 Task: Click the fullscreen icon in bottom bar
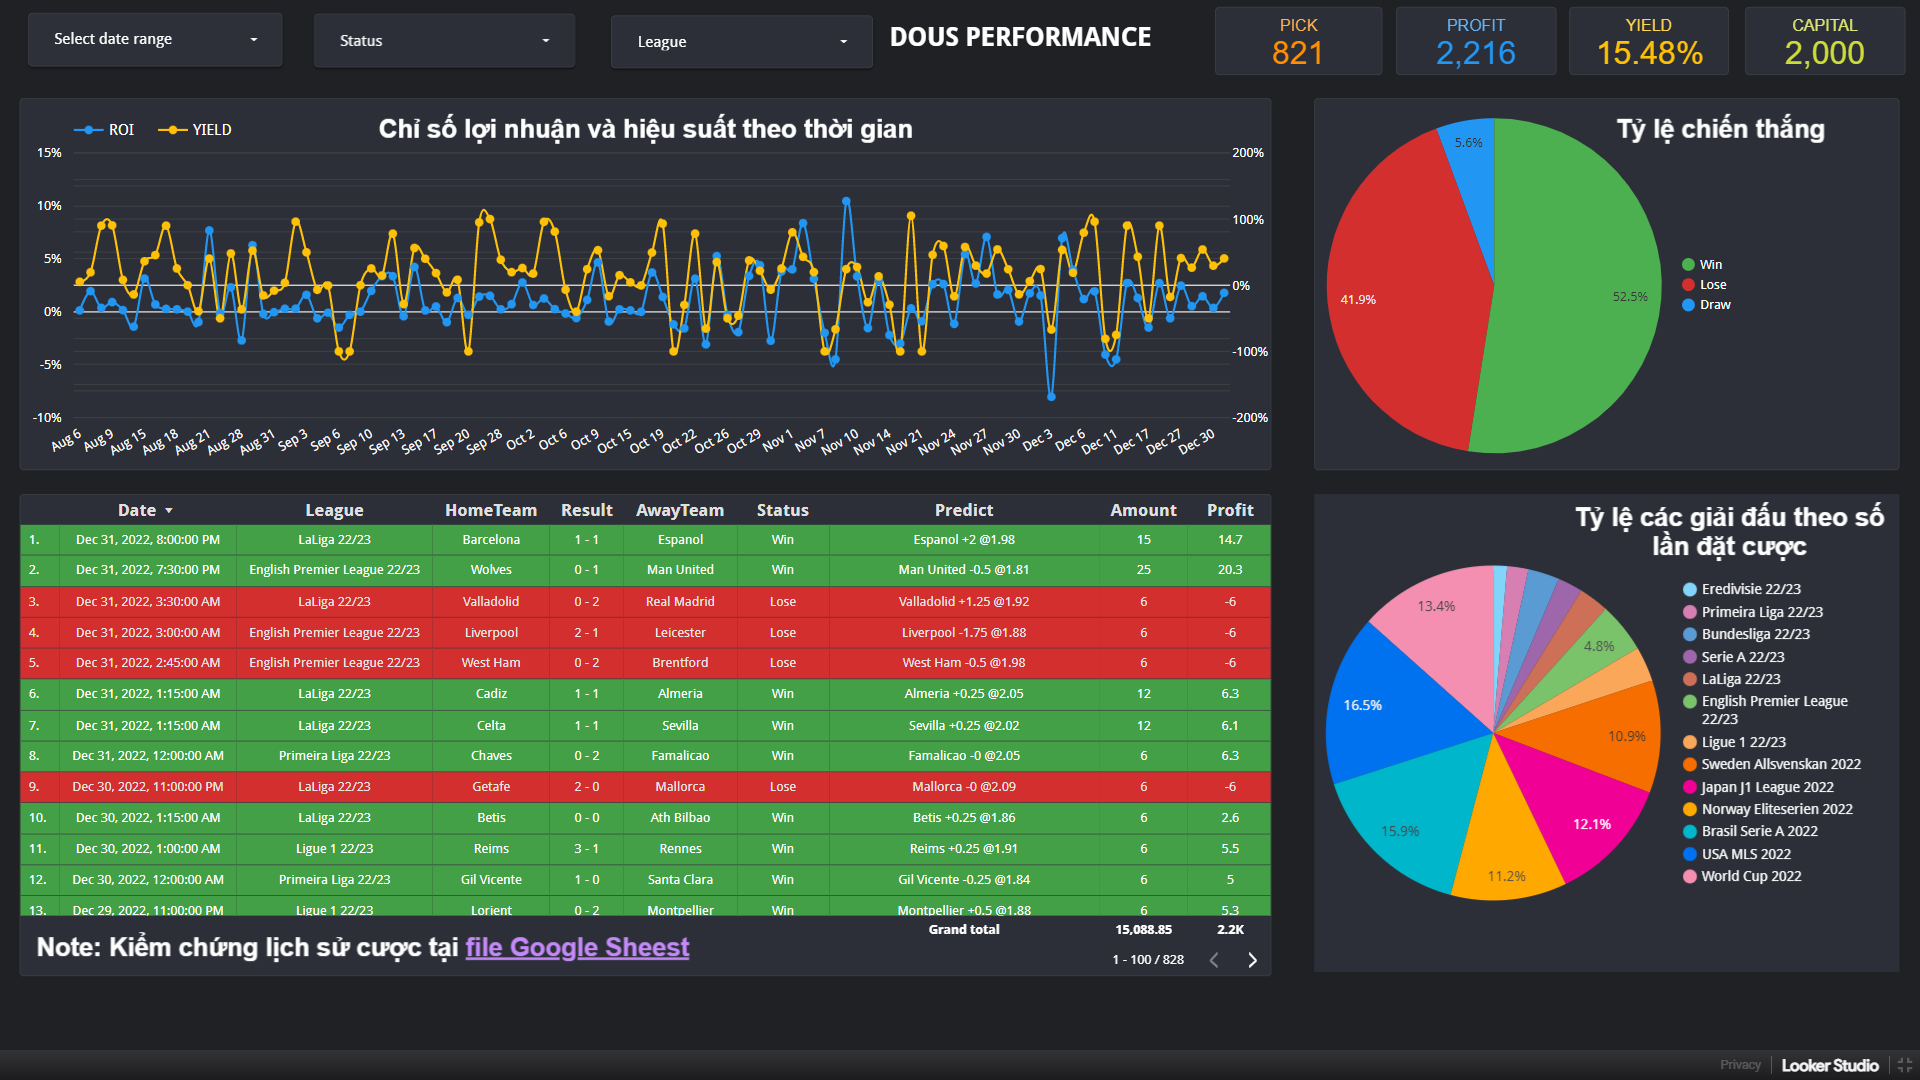1904,1065
